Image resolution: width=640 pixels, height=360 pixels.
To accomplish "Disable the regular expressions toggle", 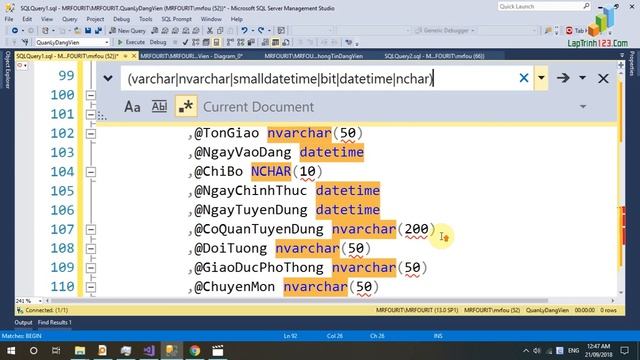I will [x=186, y=107].
